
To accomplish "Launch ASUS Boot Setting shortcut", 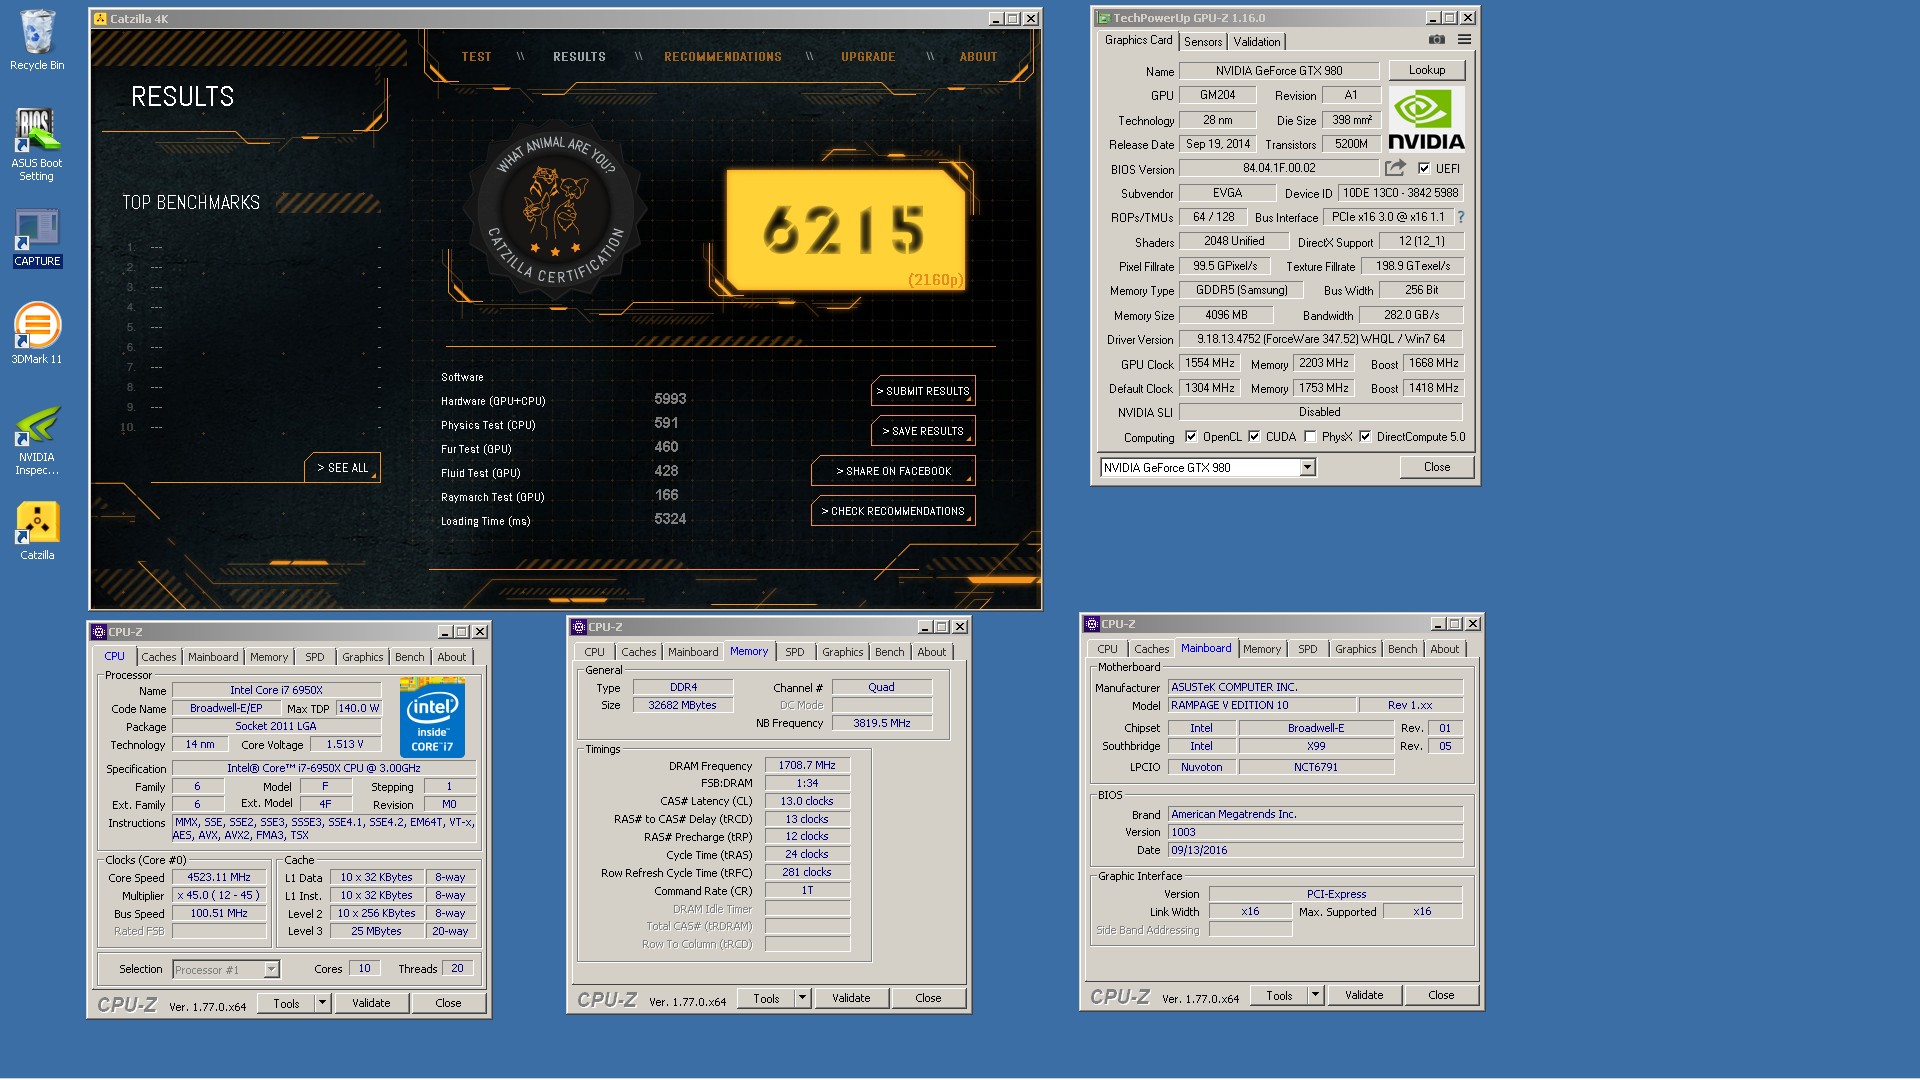I will tap(37, 144).
